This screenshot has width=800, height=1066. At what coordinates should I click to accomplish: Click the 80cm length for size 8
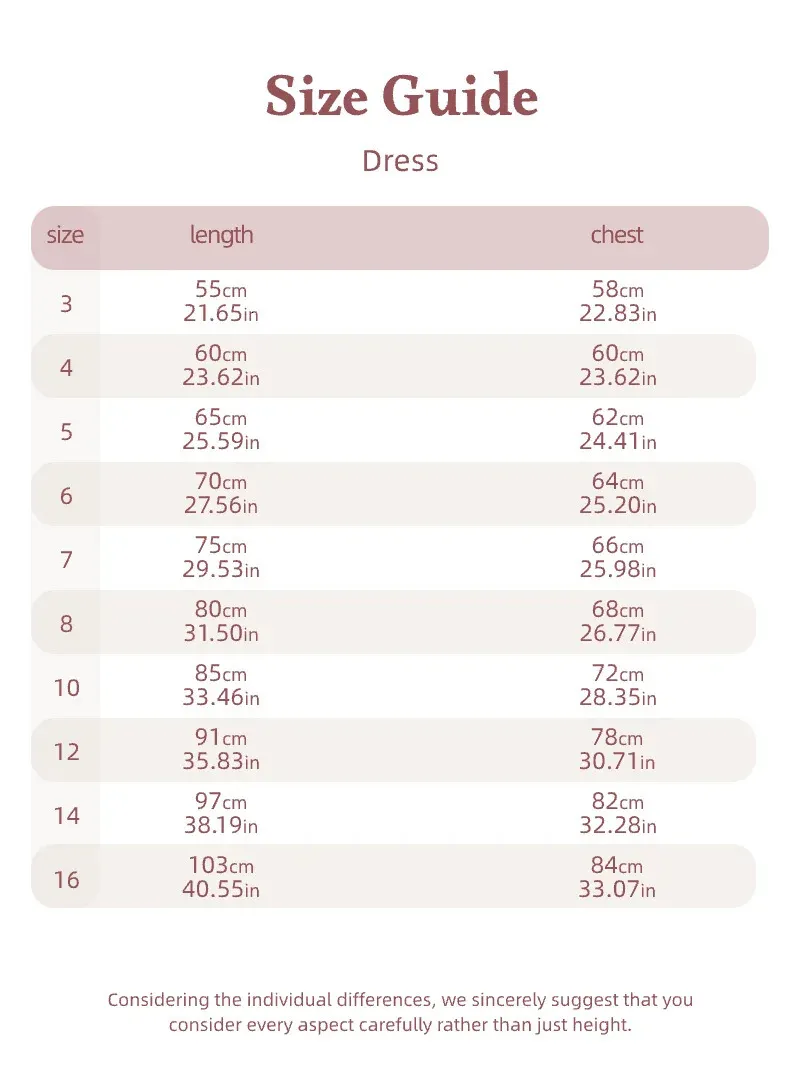click(221, 610)
